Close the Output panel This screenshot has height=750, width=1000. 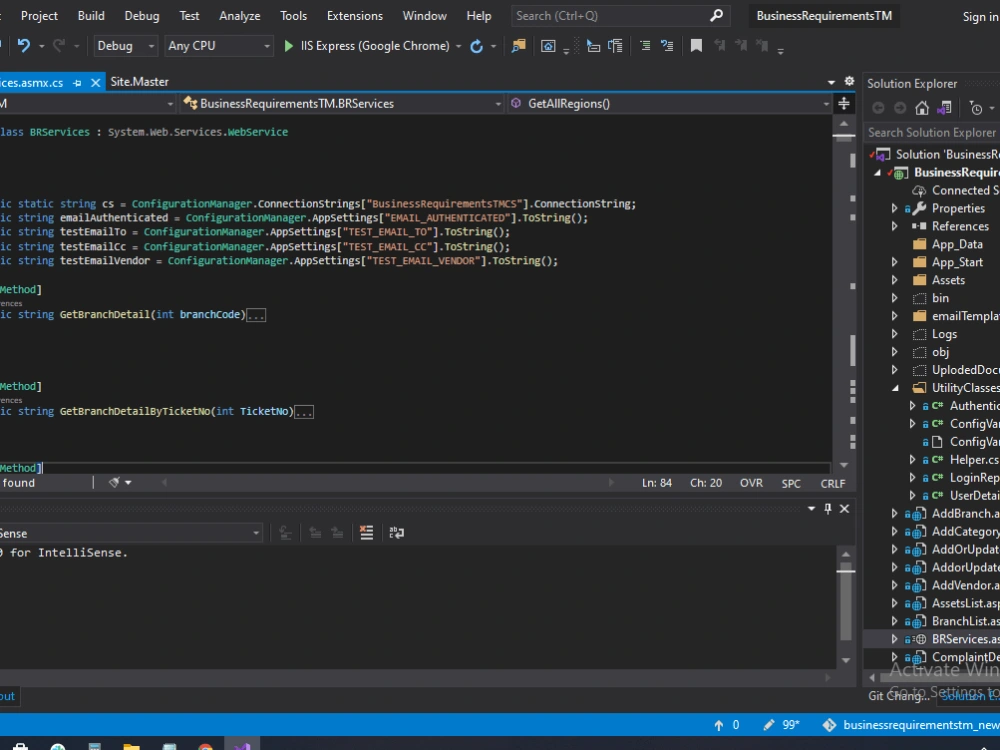coord(844,508)
